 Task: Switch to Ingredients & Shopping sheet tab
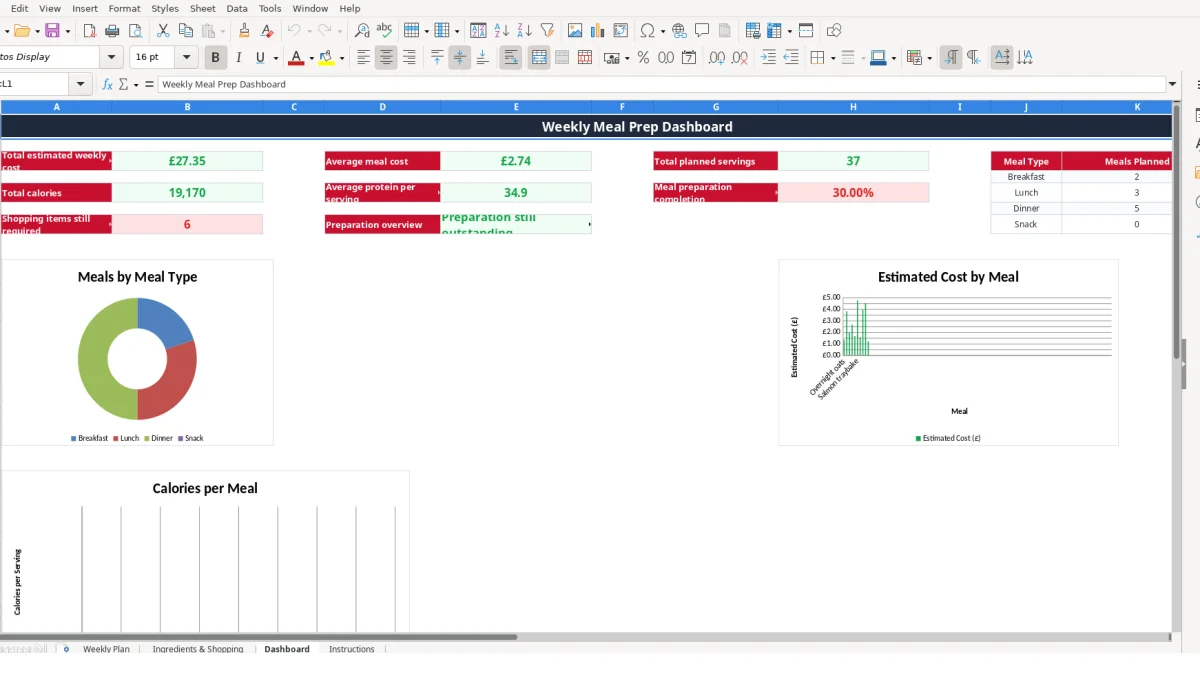coord(198,649)
